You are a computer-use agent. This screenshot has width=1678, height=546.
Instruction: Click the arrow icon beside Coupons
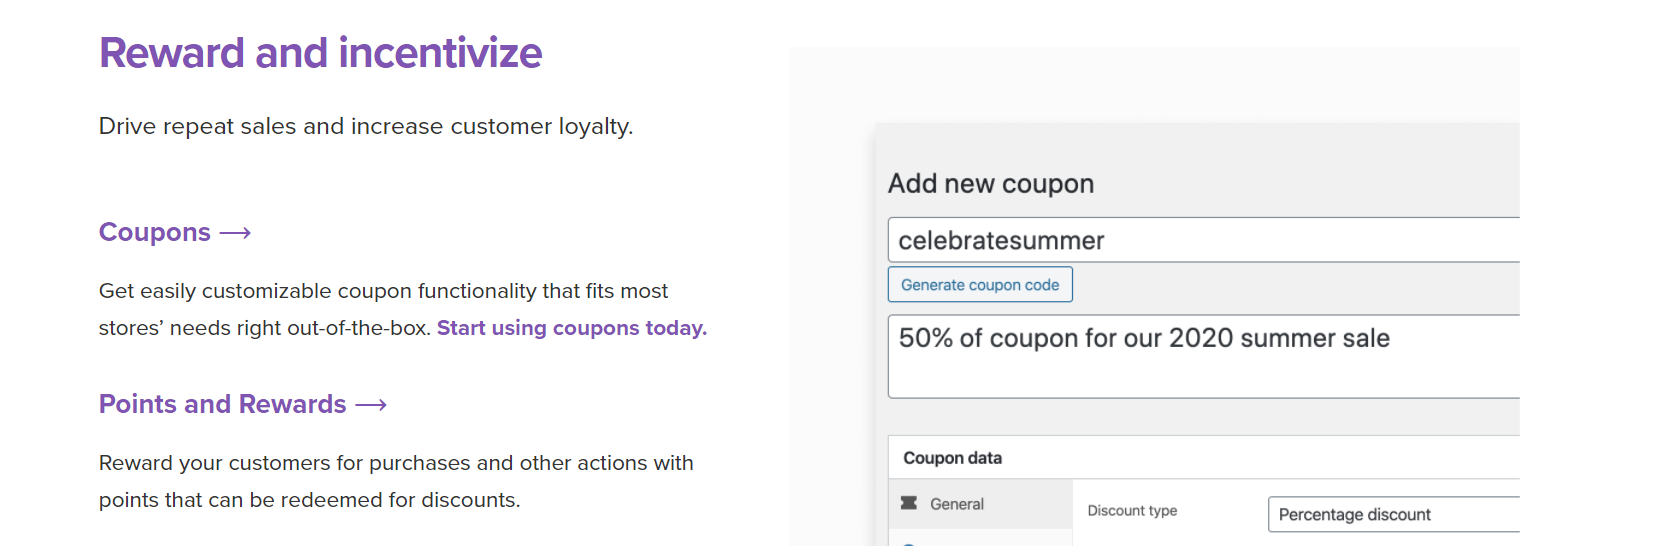pos(235,233)
